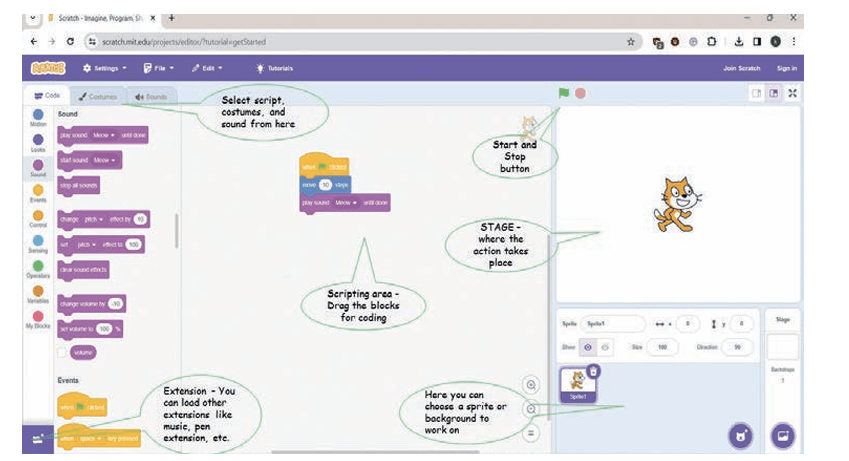
Task: Open pitch dropdown in change effect block
Action: click(x=93, y=219)
